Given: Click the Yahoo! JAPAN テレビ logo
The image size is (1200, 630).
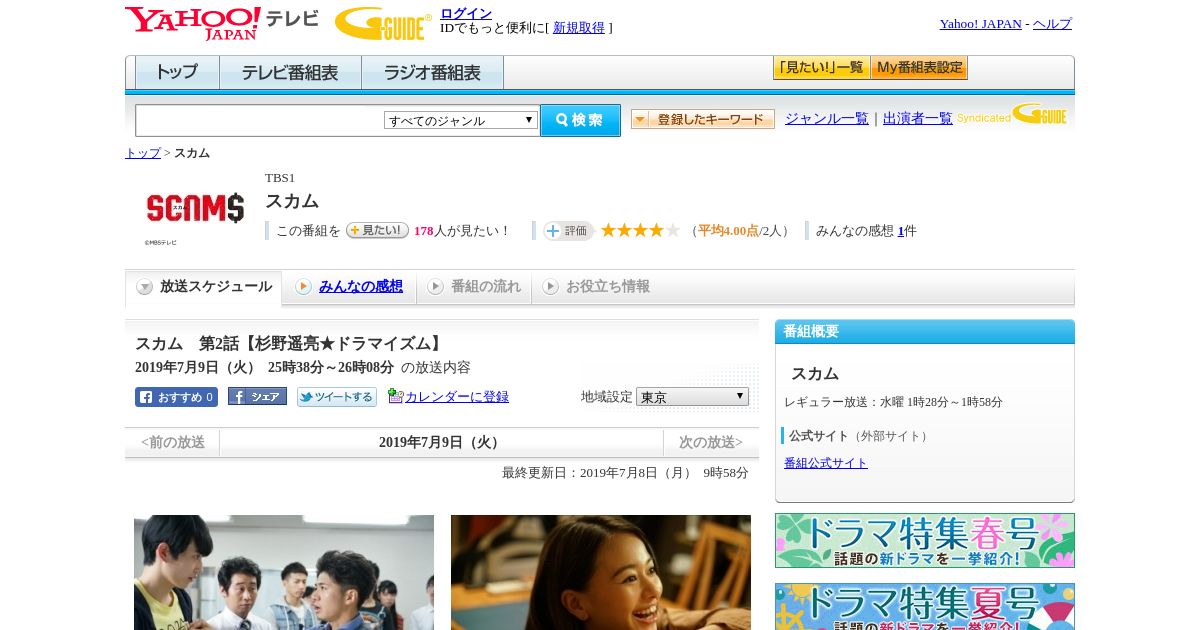Looking at the screenshot, I should 222,23.
